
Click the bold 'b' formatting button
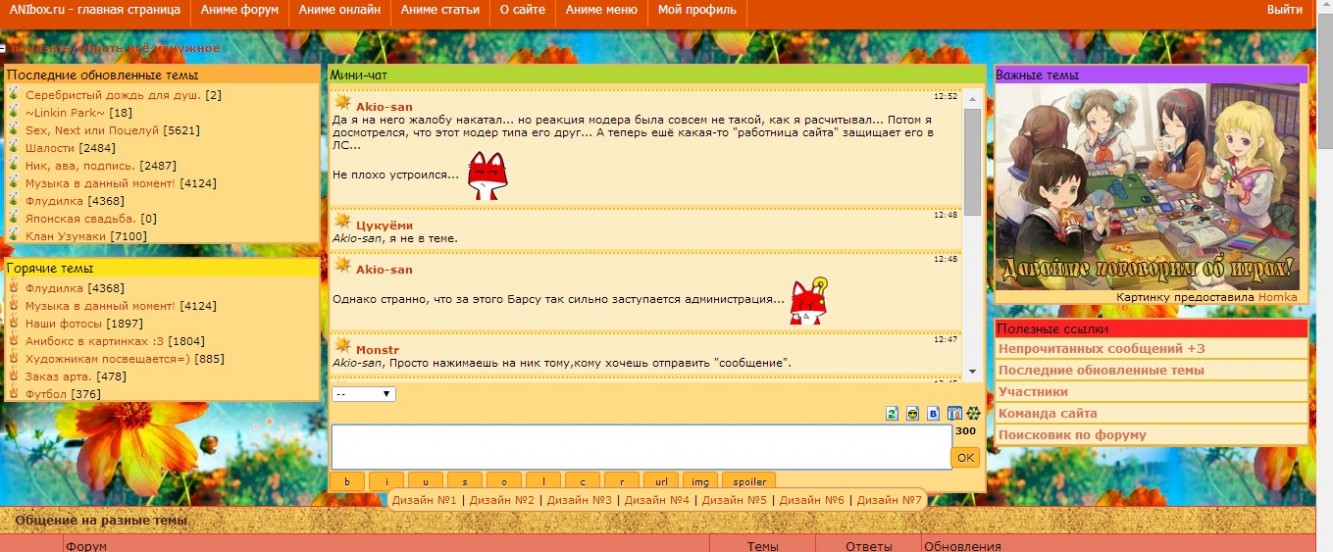347,482
